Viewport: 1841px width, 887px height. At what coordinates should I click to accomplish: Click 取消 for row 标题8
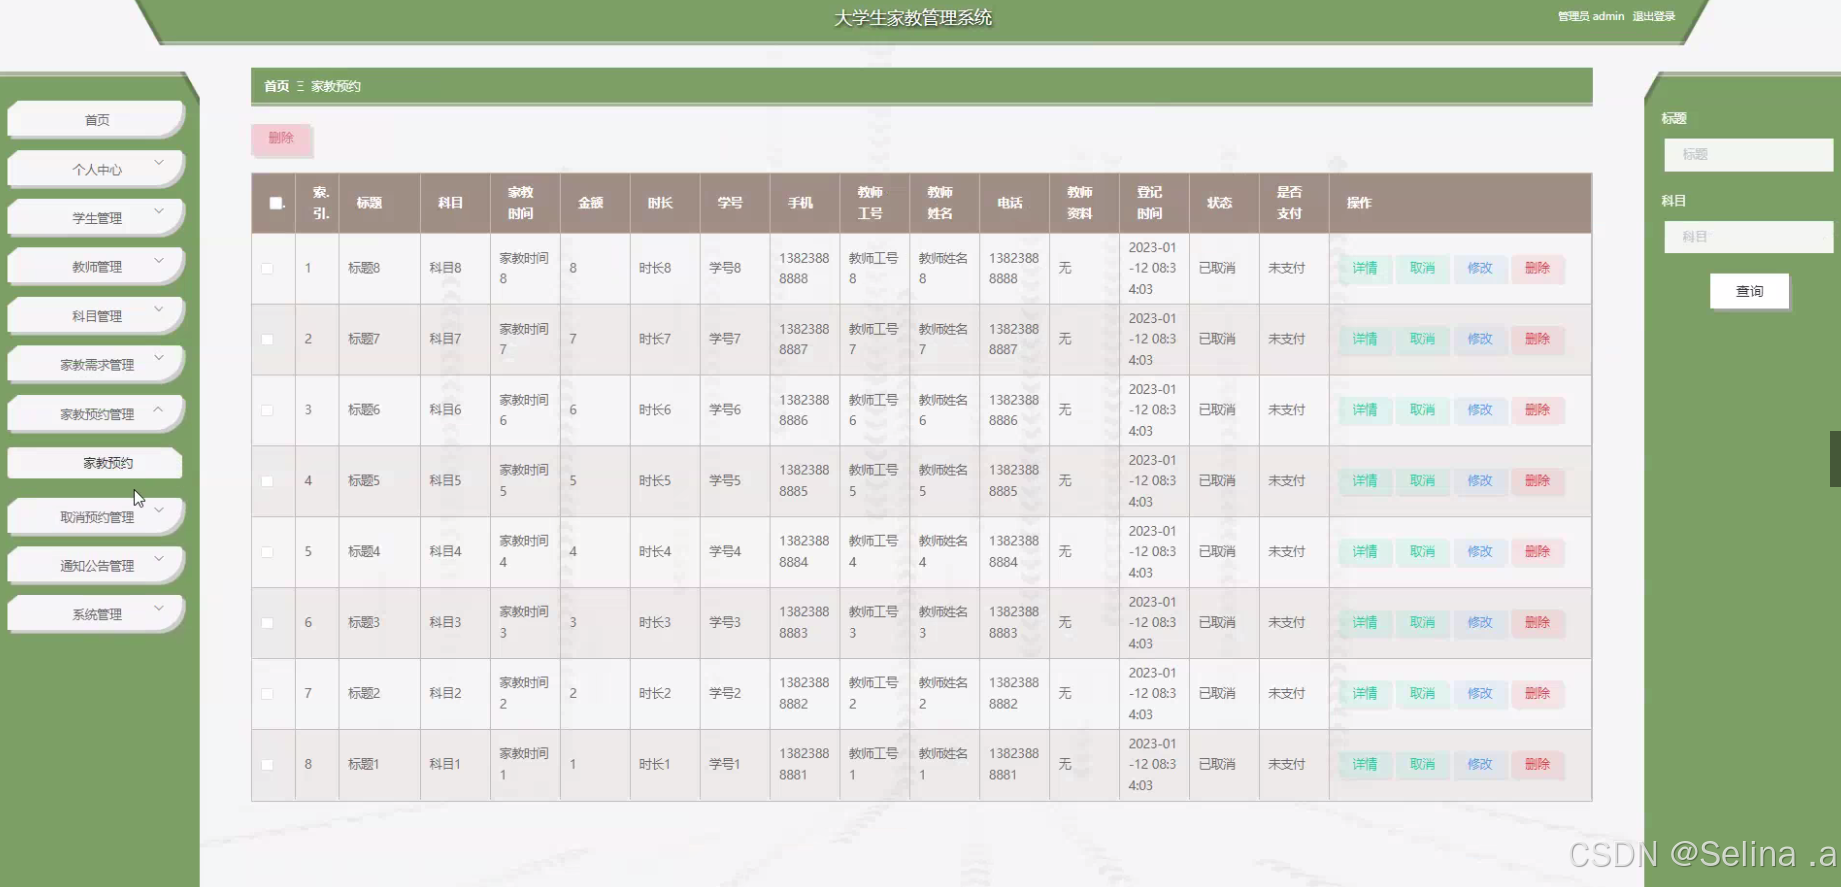pos(1422,268)
